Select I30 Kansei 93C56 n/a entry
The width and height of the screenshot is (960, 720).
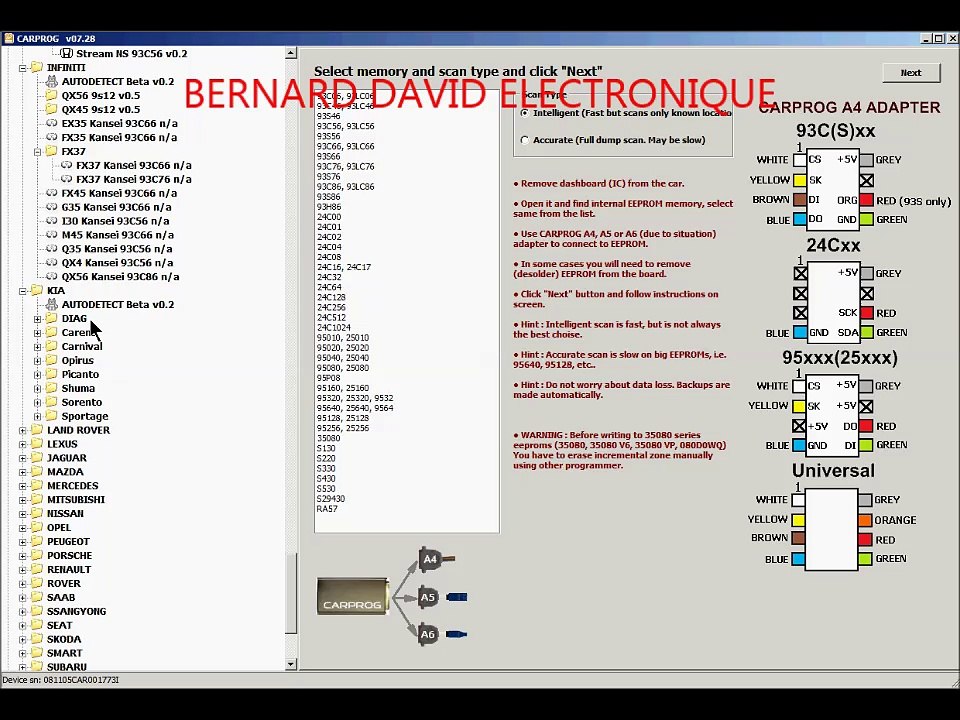point(116,221)
